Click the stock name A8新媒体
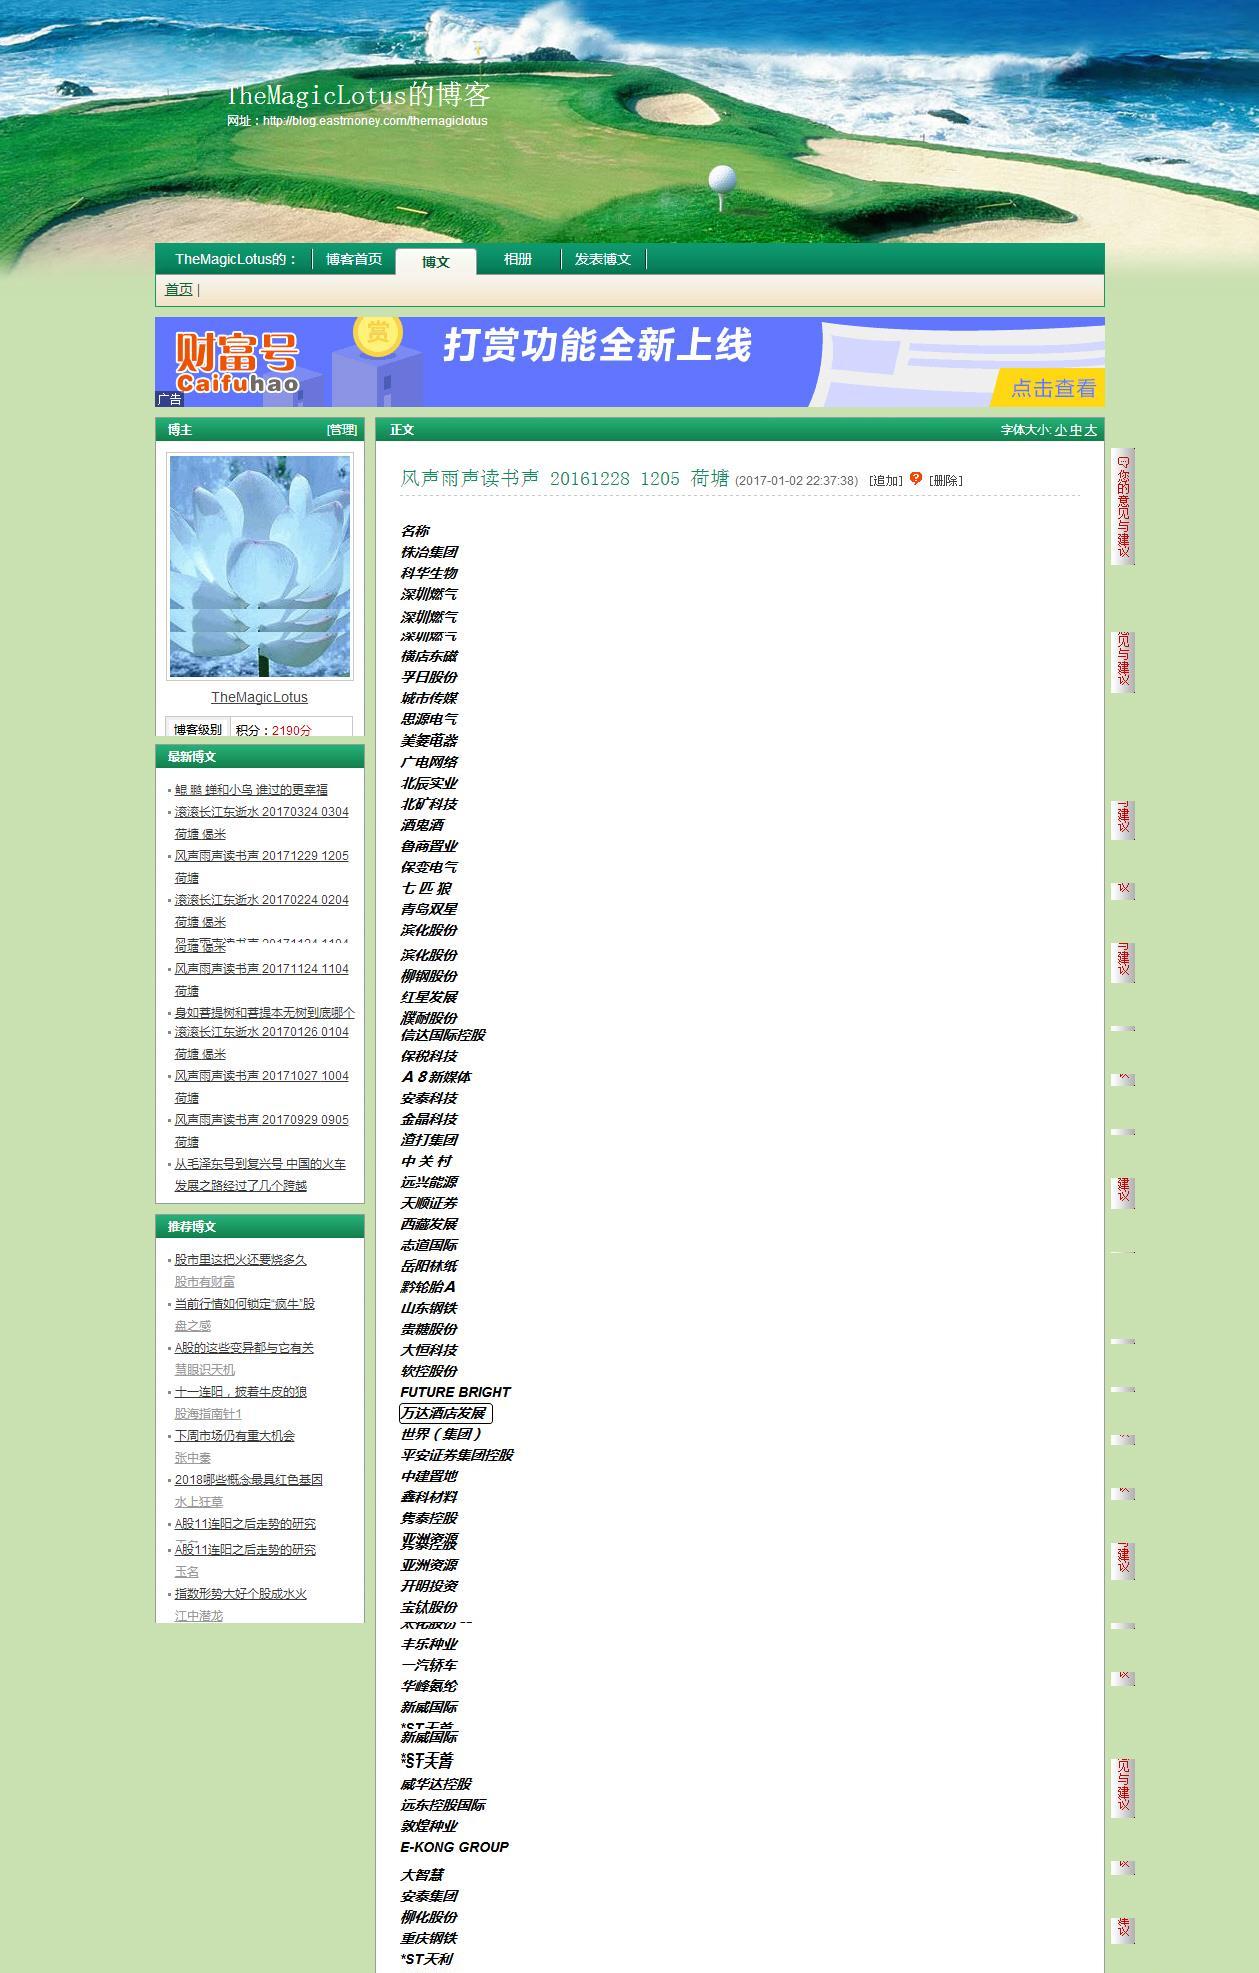Image resolution: width=1259 pixels, height=1973 pixels. [x=436, y=1077]
